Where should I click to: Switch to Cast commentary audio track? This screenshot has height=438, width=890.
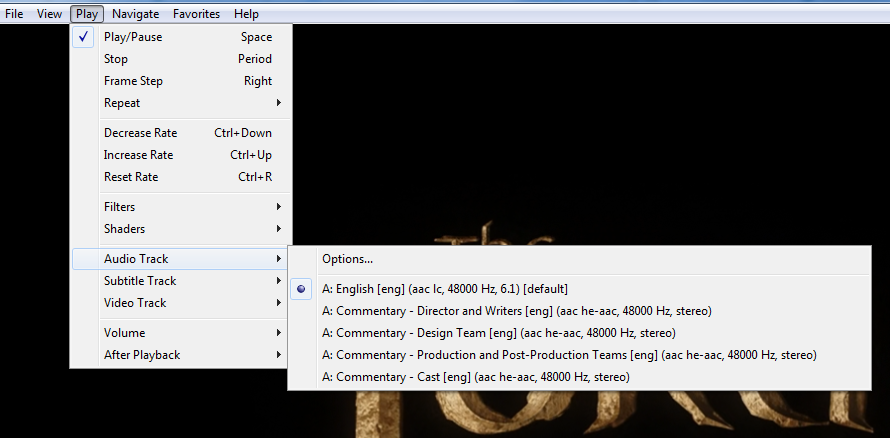580,377
